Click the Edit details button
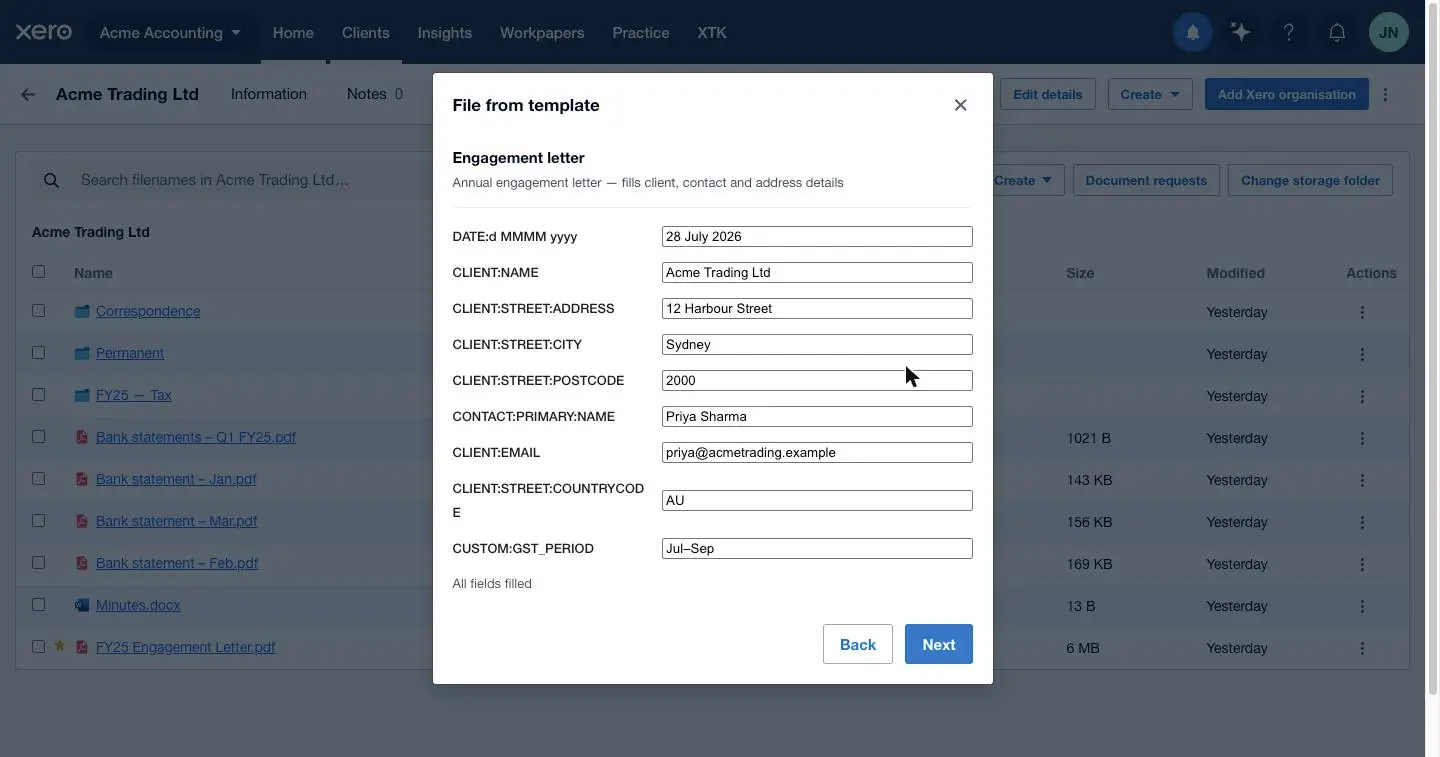 1047,94
